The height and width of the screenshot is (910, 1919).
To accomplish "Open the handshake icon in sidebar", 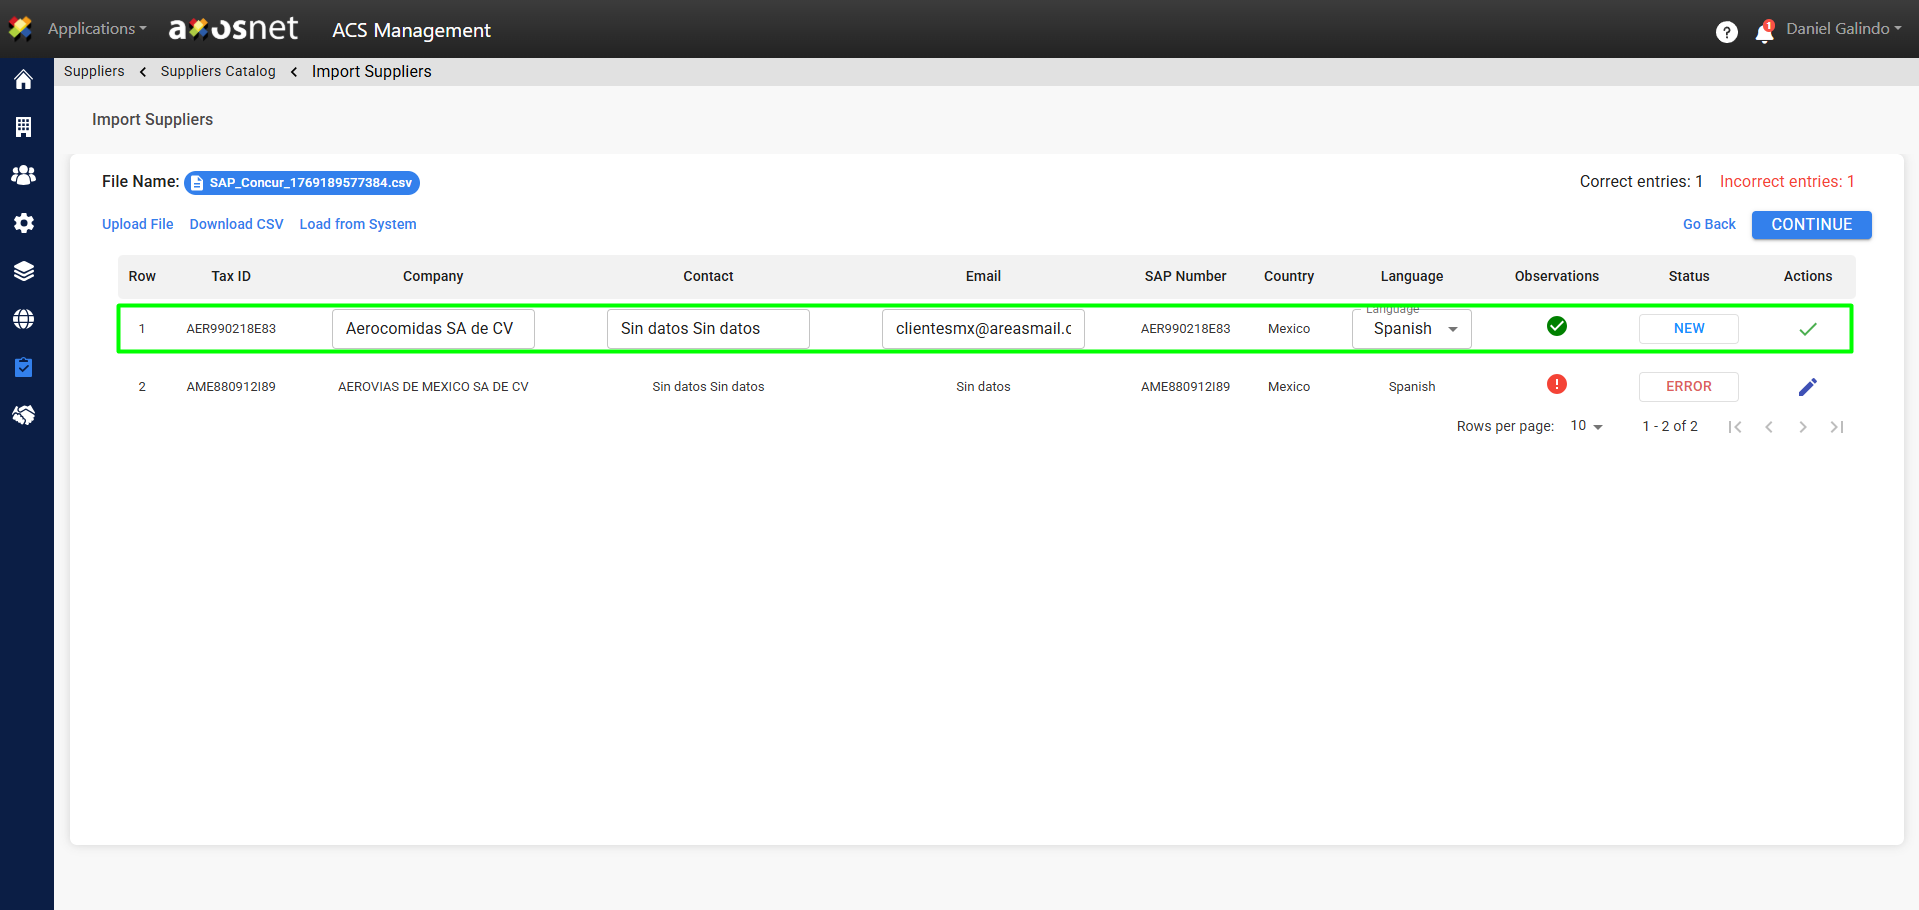I will point(24,415).
